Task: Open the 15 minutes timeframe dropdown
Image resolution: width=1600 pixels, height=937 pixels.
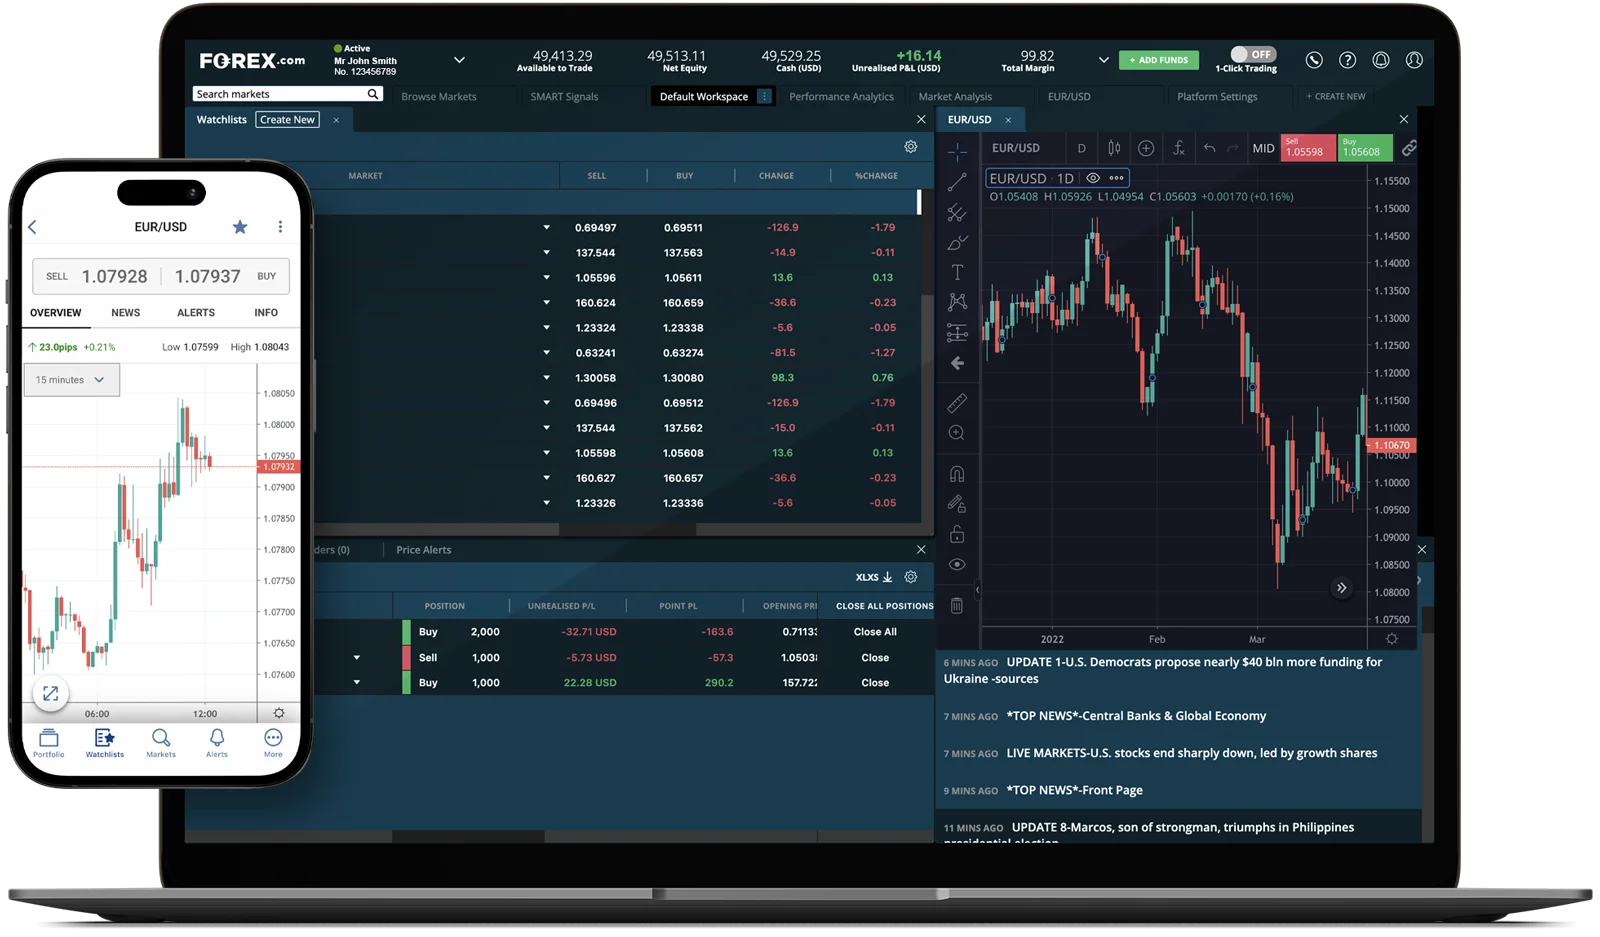Action: [71, 380]
